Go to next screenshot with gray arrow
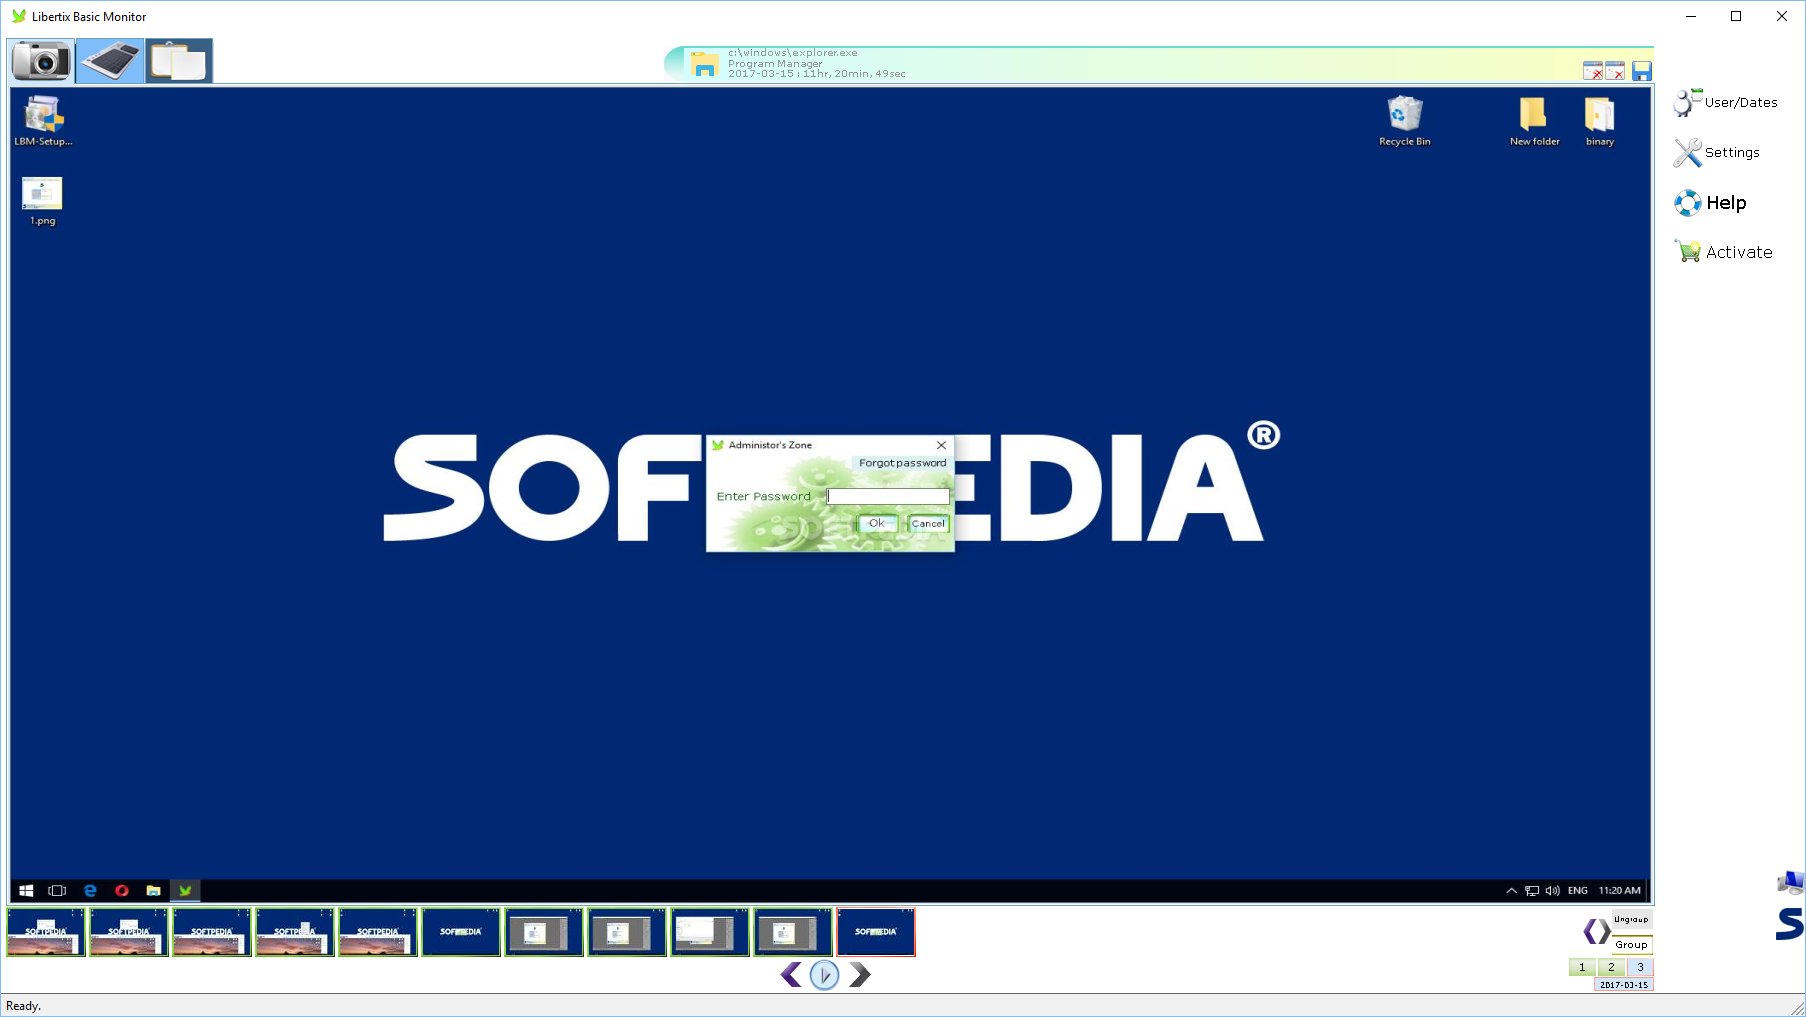The width and height of the screenshot is (1806, 1017). coord(859,974)
